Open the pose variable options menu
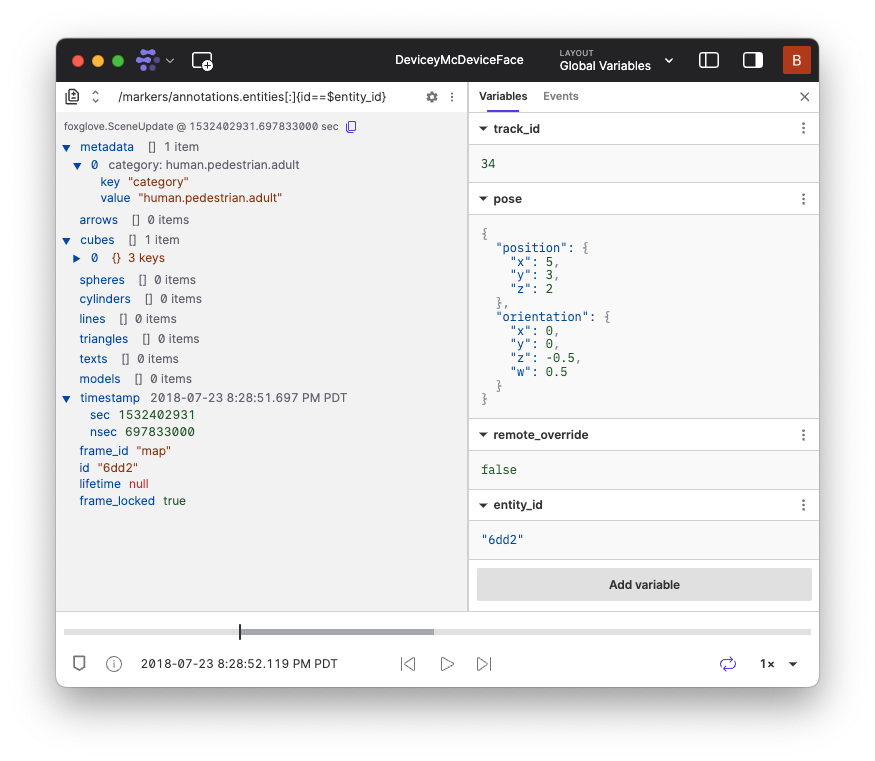The width and height of the screenshot is (875, 761). [x=803, y=199]
